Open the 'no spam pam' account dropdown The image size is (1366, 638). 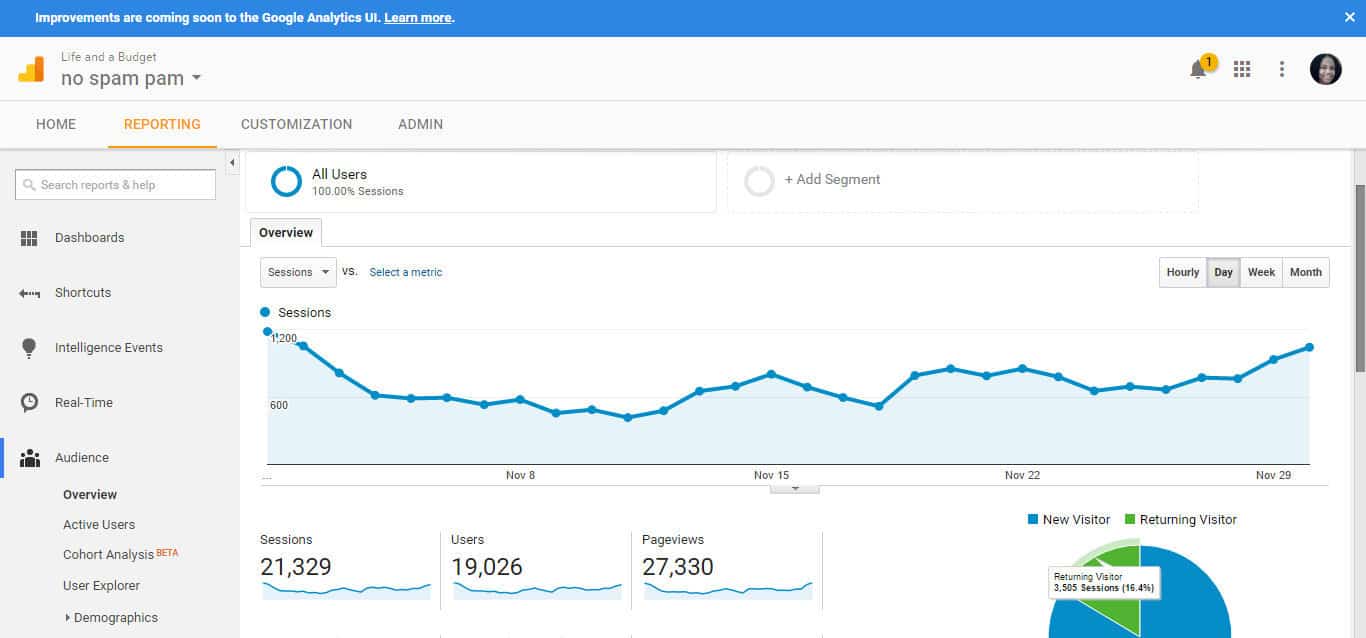(131, 78)
